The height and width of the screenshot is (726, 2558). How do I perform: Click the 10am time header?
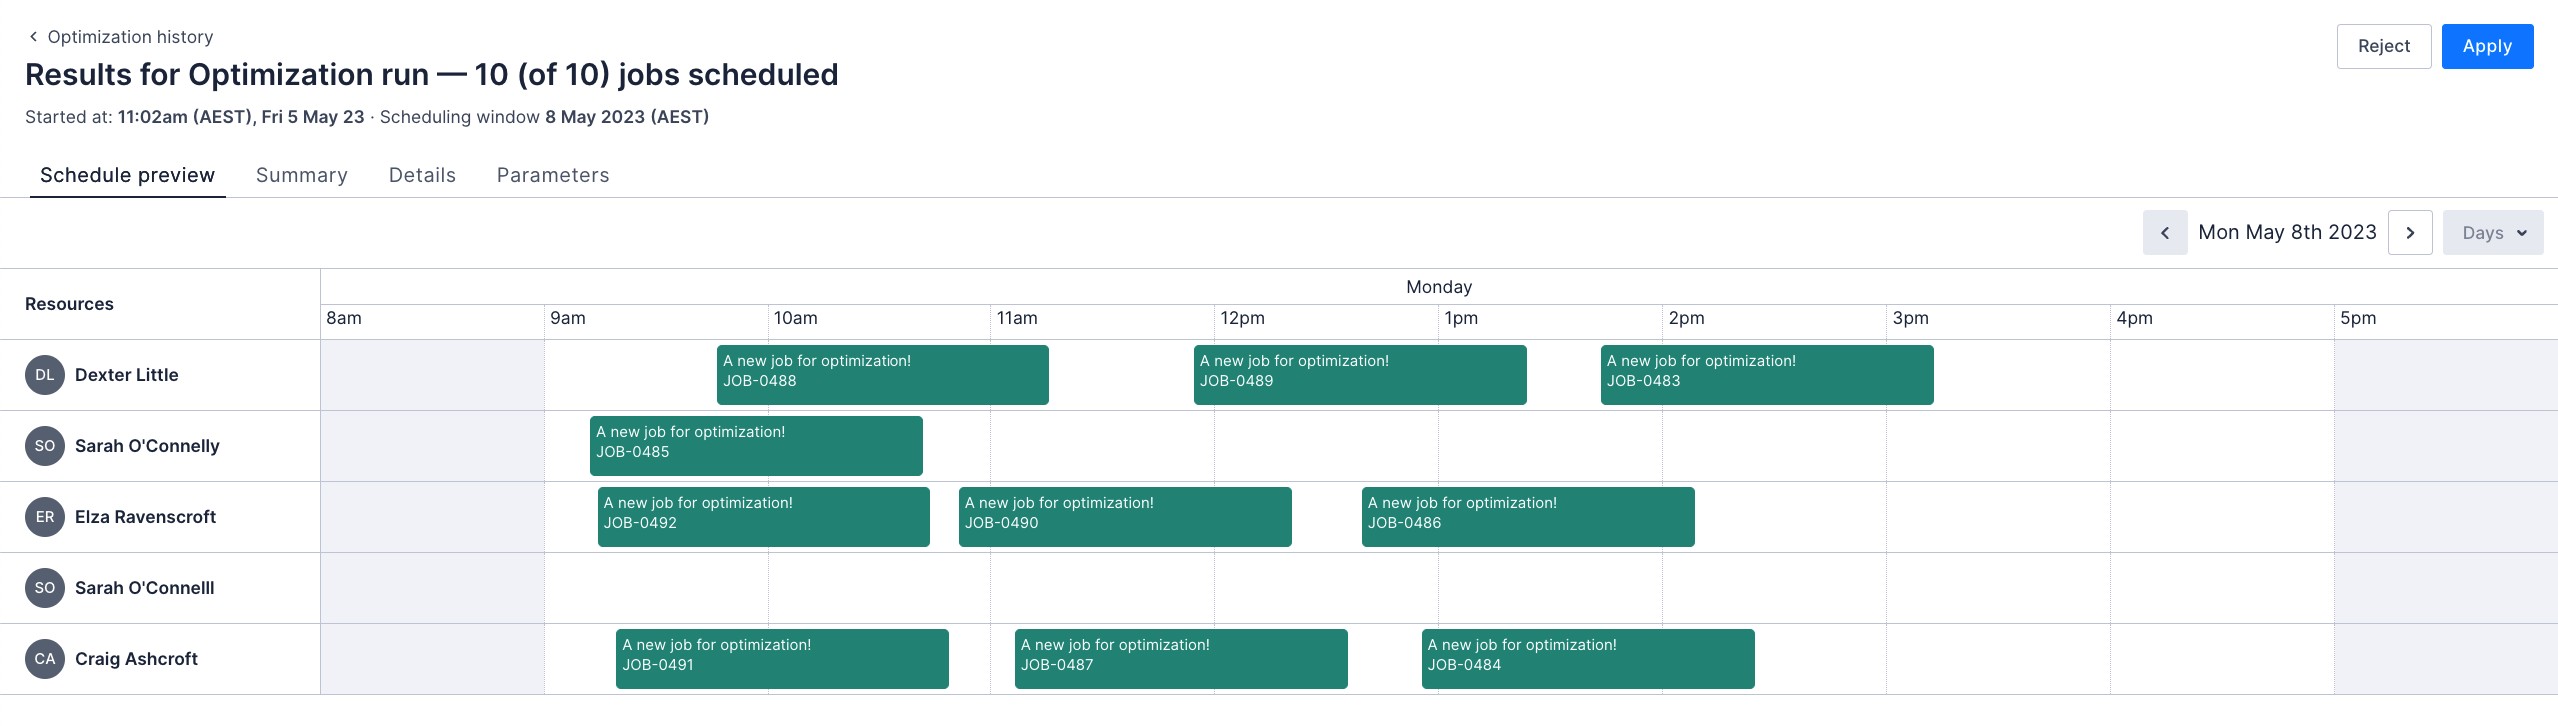[x=795, y=318]
